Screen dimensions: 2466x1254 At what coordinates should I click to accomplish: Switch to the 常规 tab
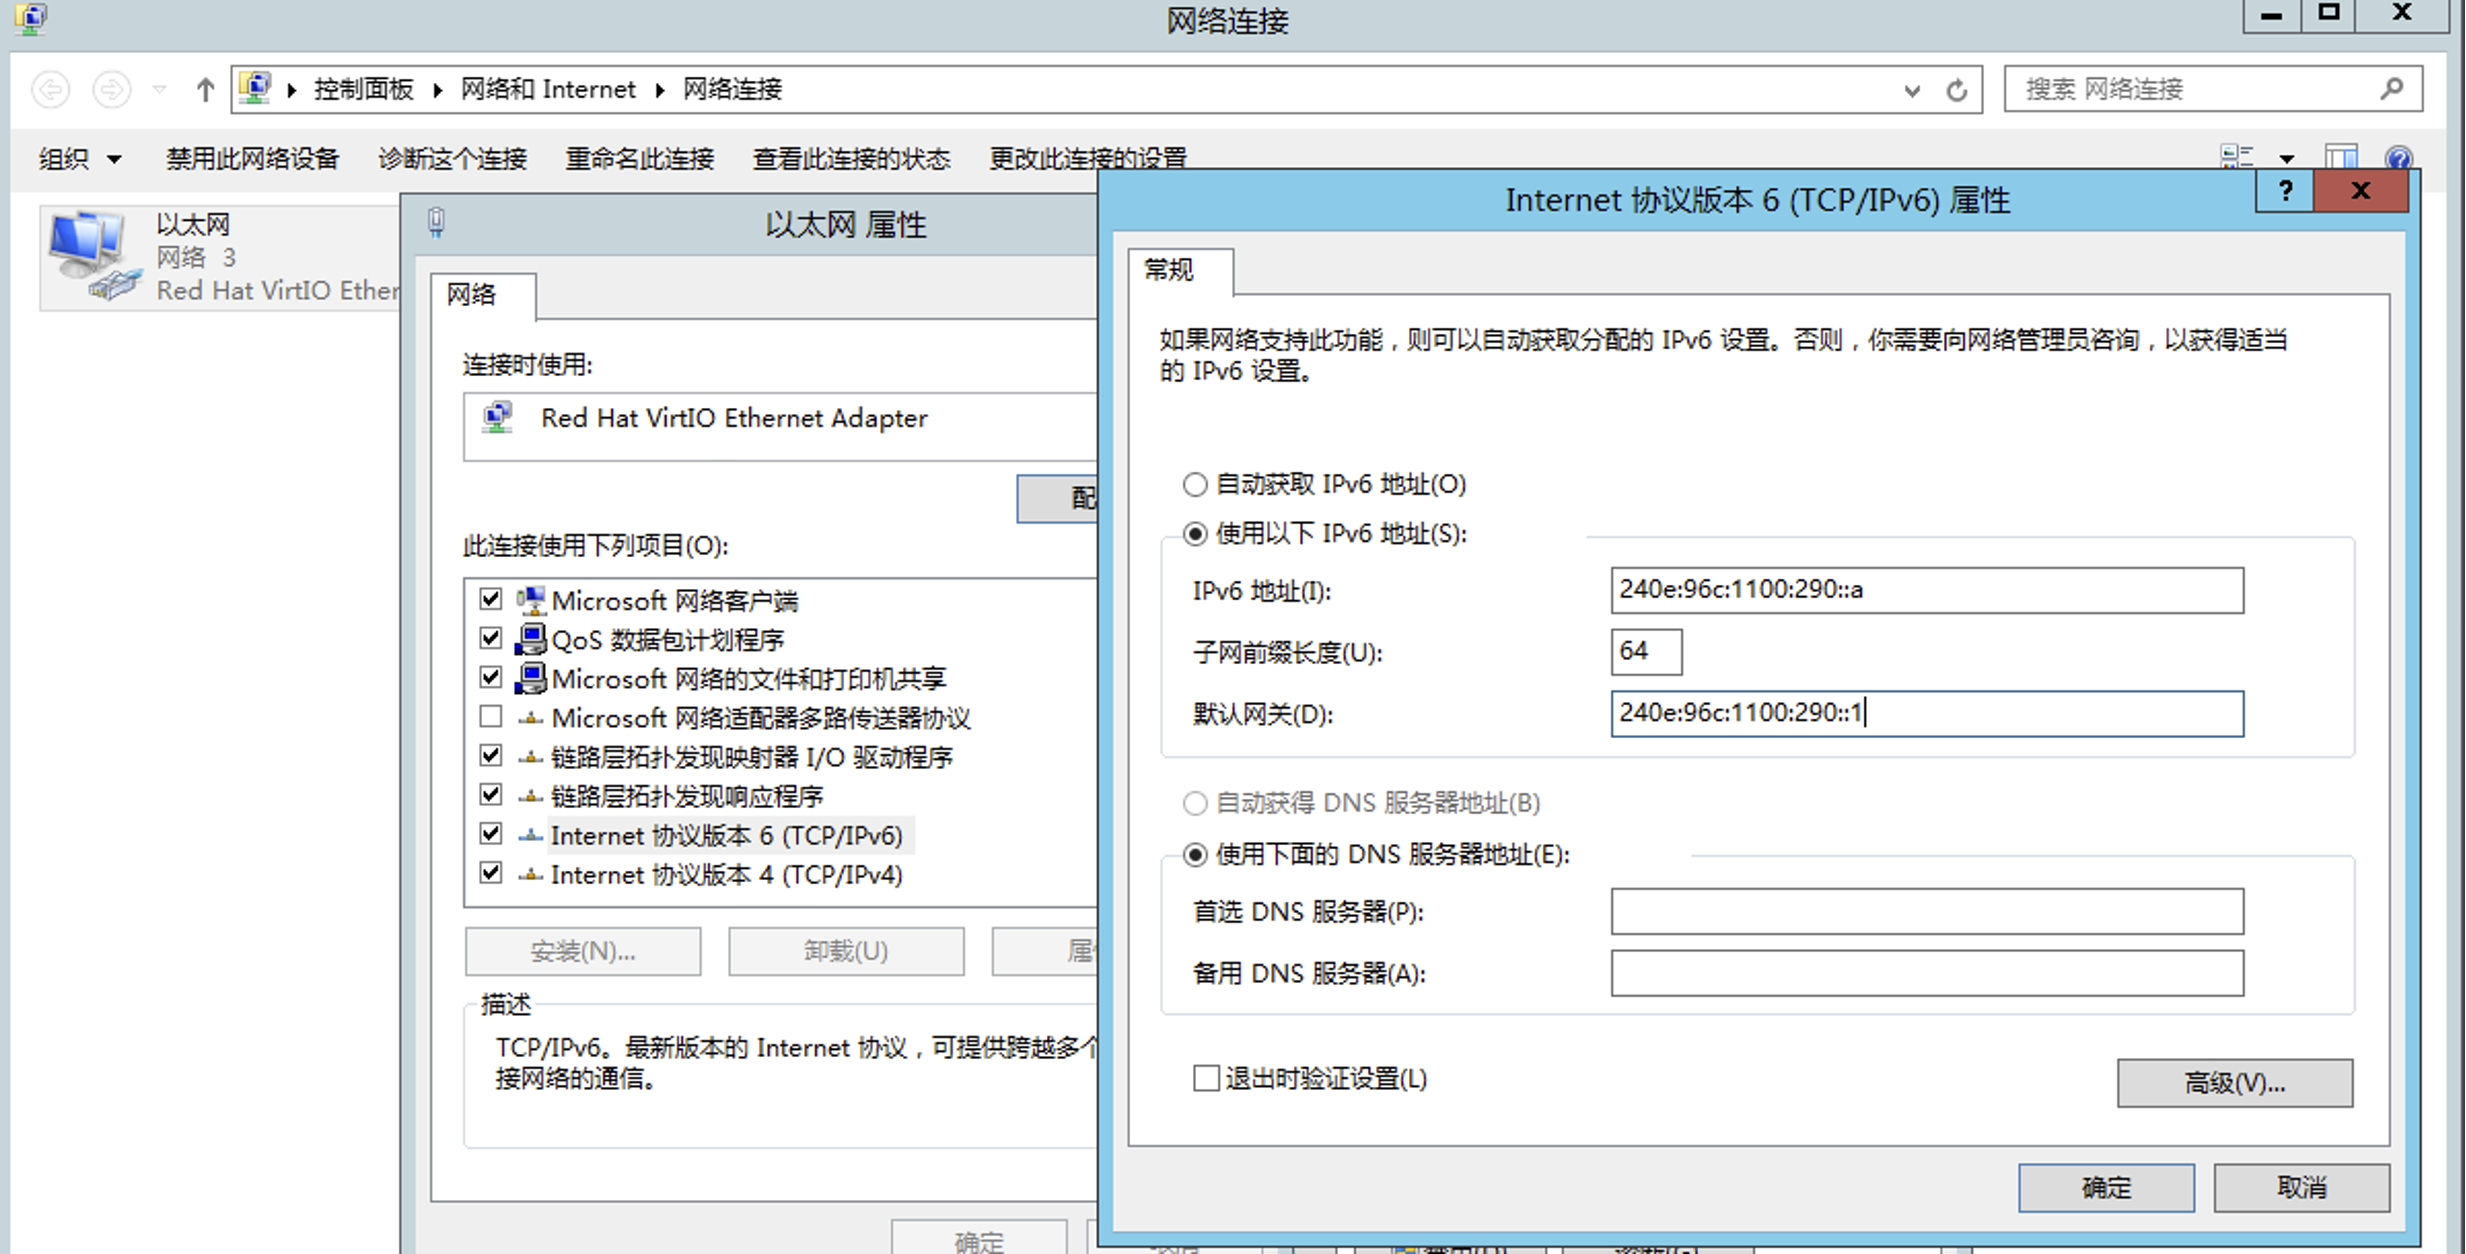(x=1168, y=270)
